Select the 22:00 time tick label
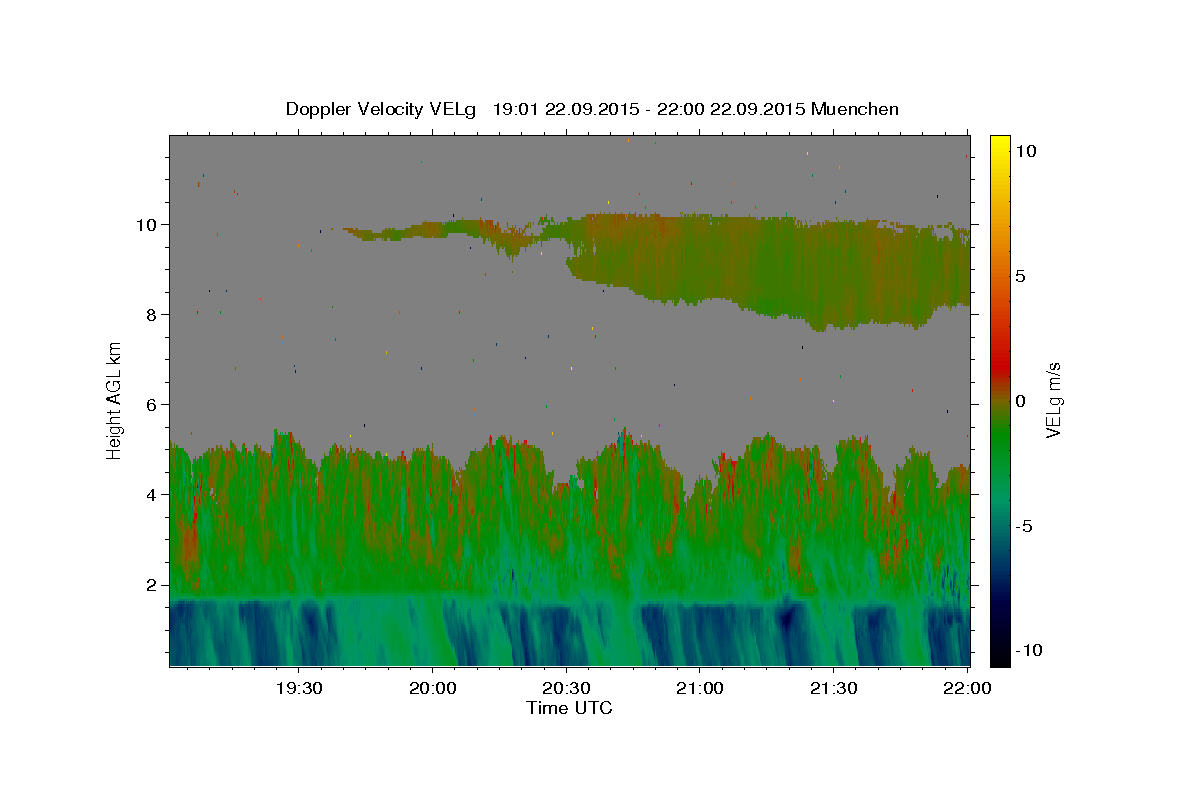Viewport: 1200px width, 800px height. (967, 688)
